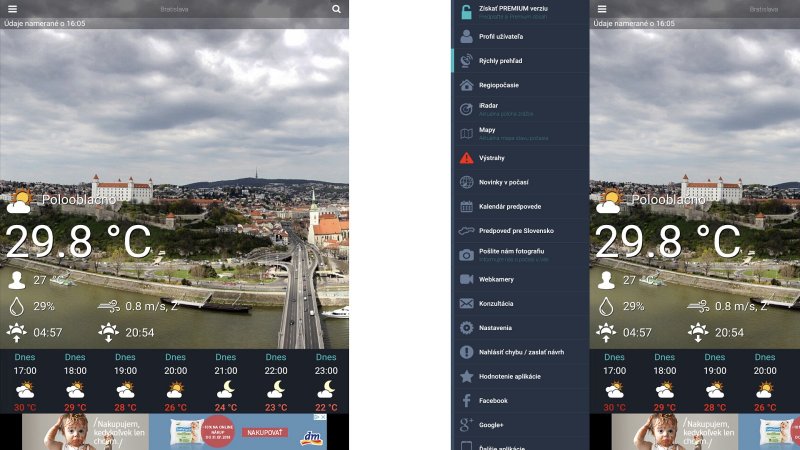Click the Novinky v počasí globe icon
Viewport: 800px width, 450px height.
click(x=466, y=182)
